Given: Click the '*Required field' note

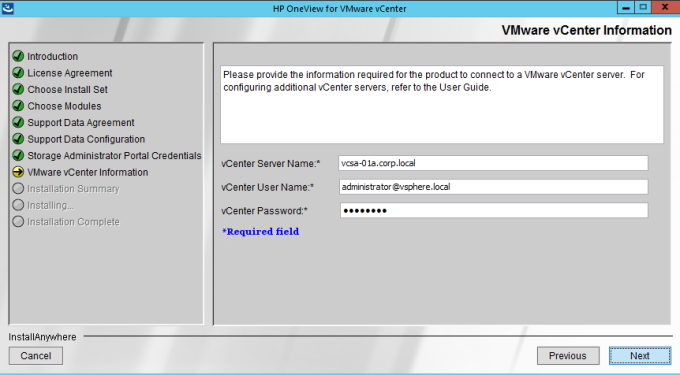Looking at the screenshot, I should click(261, 232).
